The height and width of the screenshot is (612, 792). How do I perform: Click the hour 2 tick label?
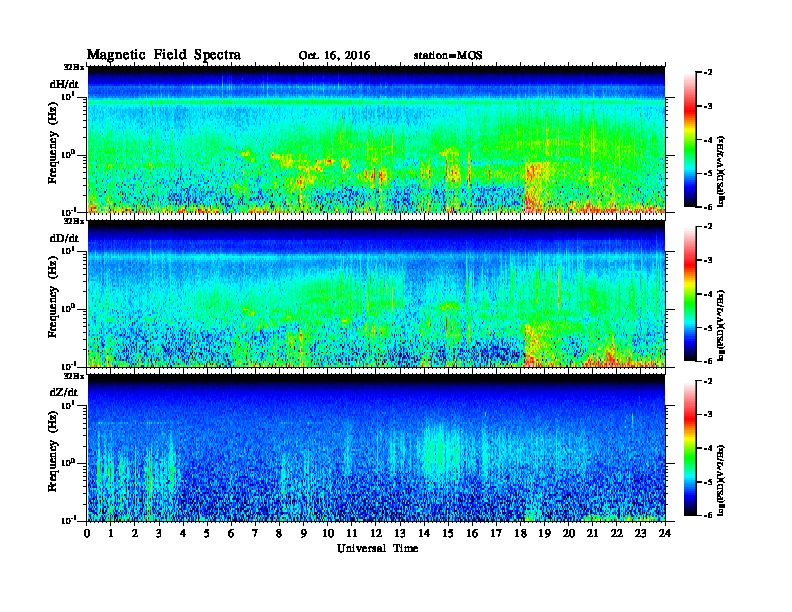pos(135,533)
